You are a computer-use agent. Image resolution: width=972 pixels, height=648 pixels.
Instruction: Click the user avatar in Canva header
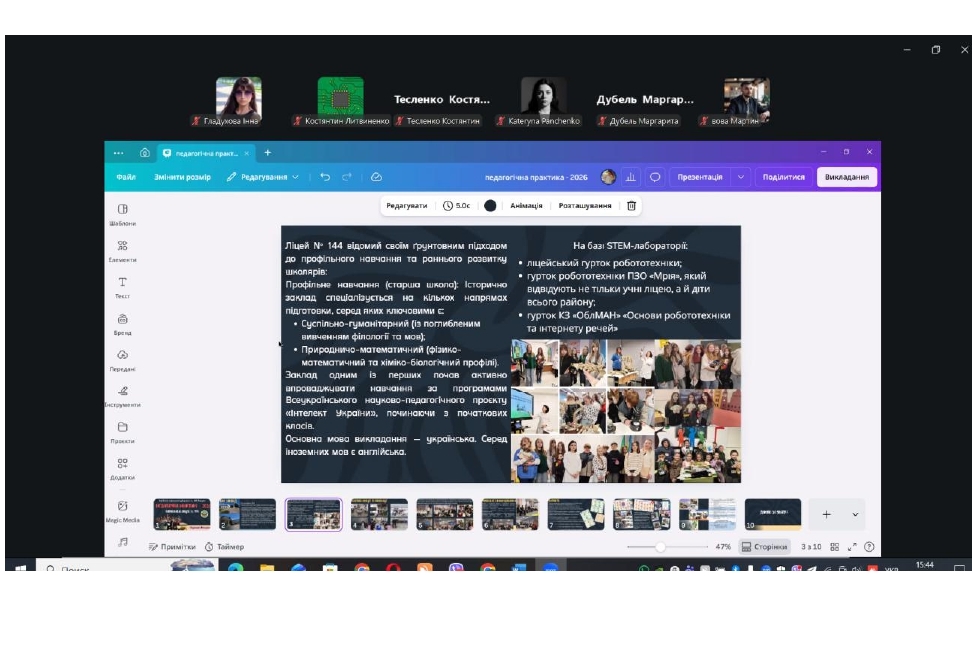coord(608,177)
